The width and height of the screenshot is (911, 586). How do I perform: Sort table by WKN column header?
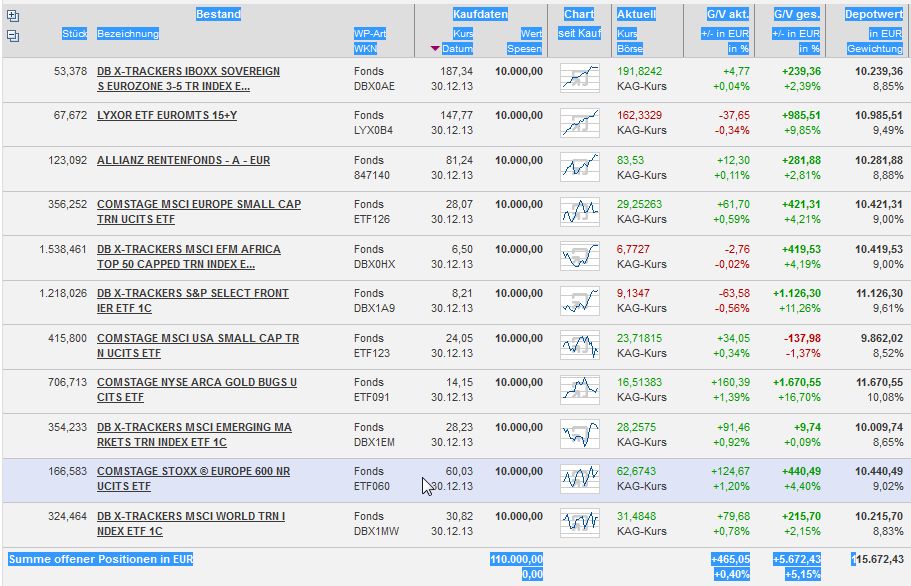point(365,48)
